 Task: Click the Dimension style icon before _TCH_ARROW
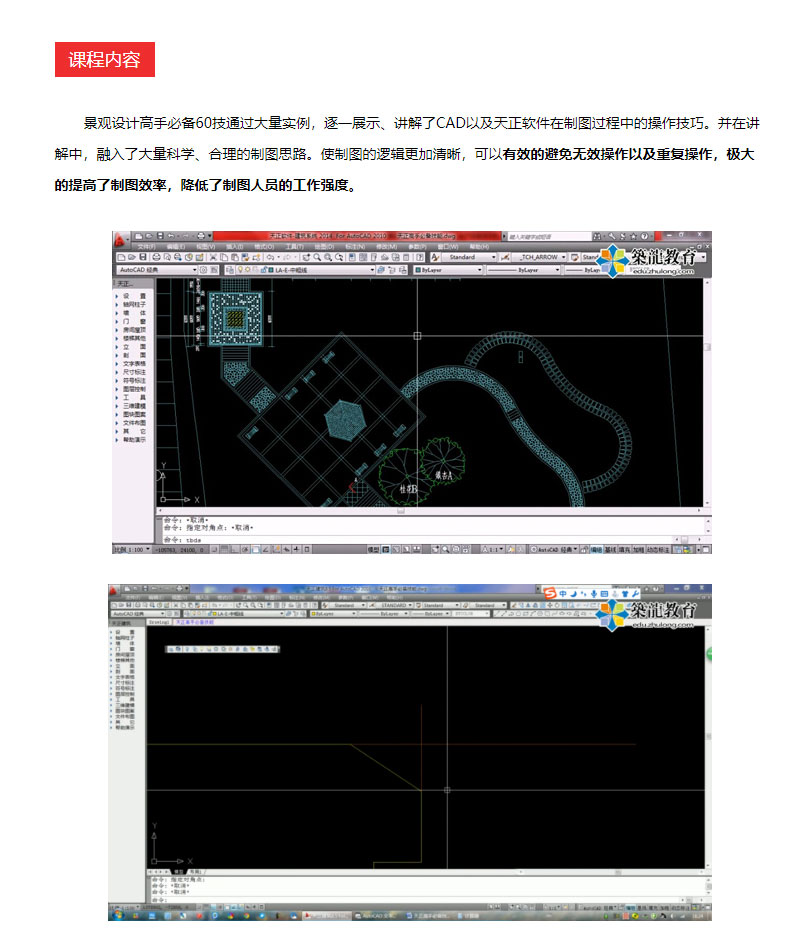(505, 257)
